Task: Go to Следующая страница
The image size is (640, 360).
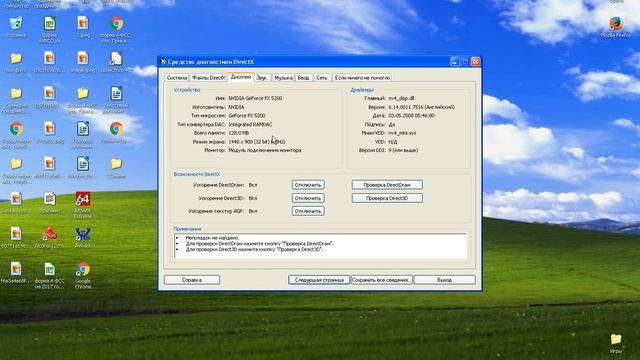Action: 319,280
